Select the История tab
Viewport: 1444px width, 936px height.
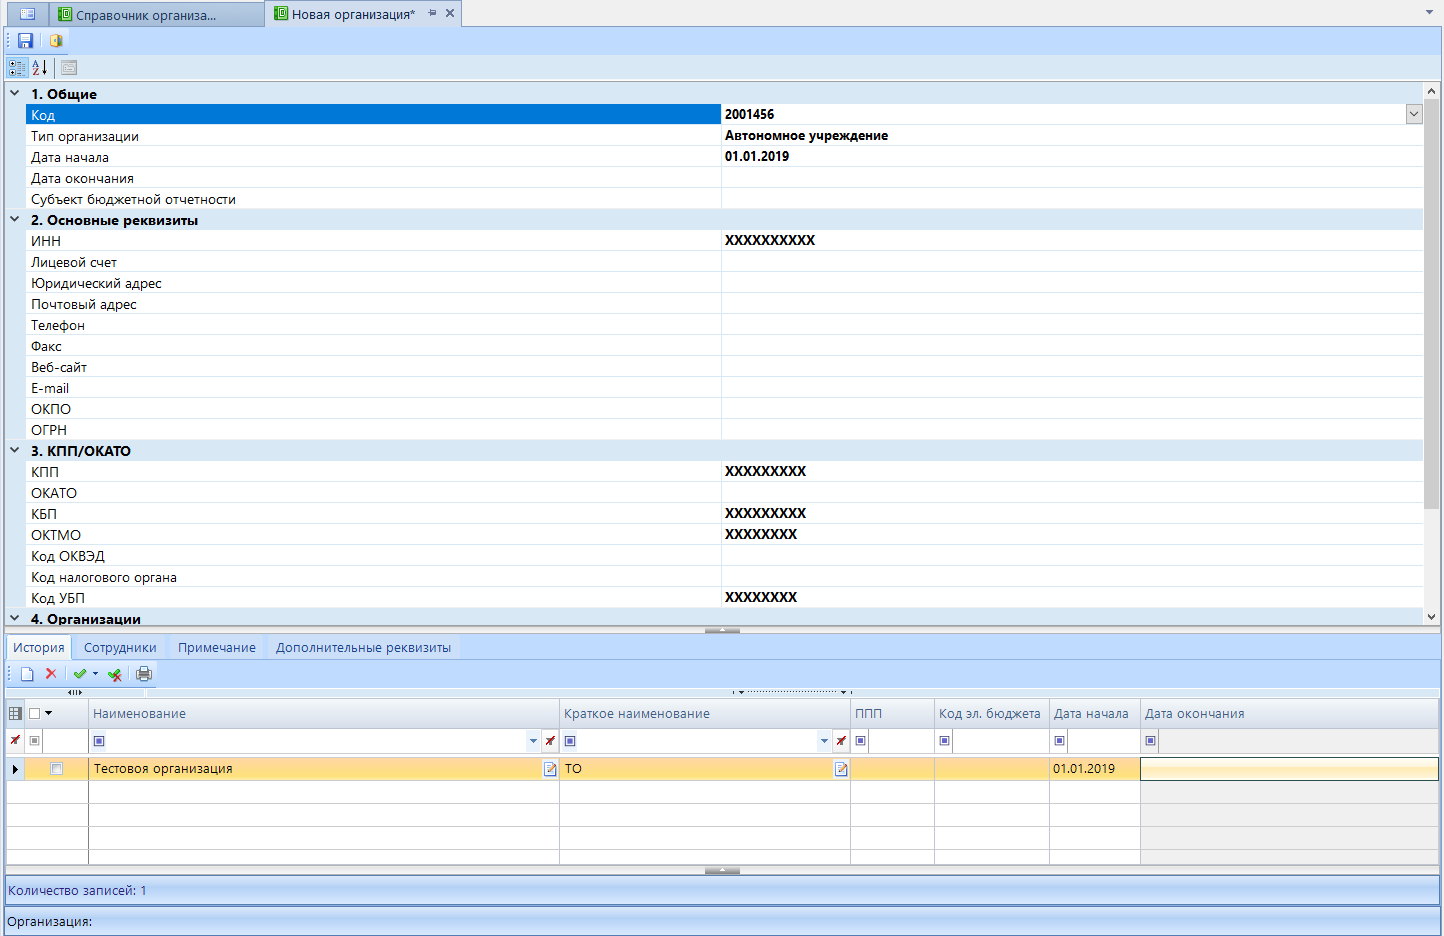click(x=39, y=647)
